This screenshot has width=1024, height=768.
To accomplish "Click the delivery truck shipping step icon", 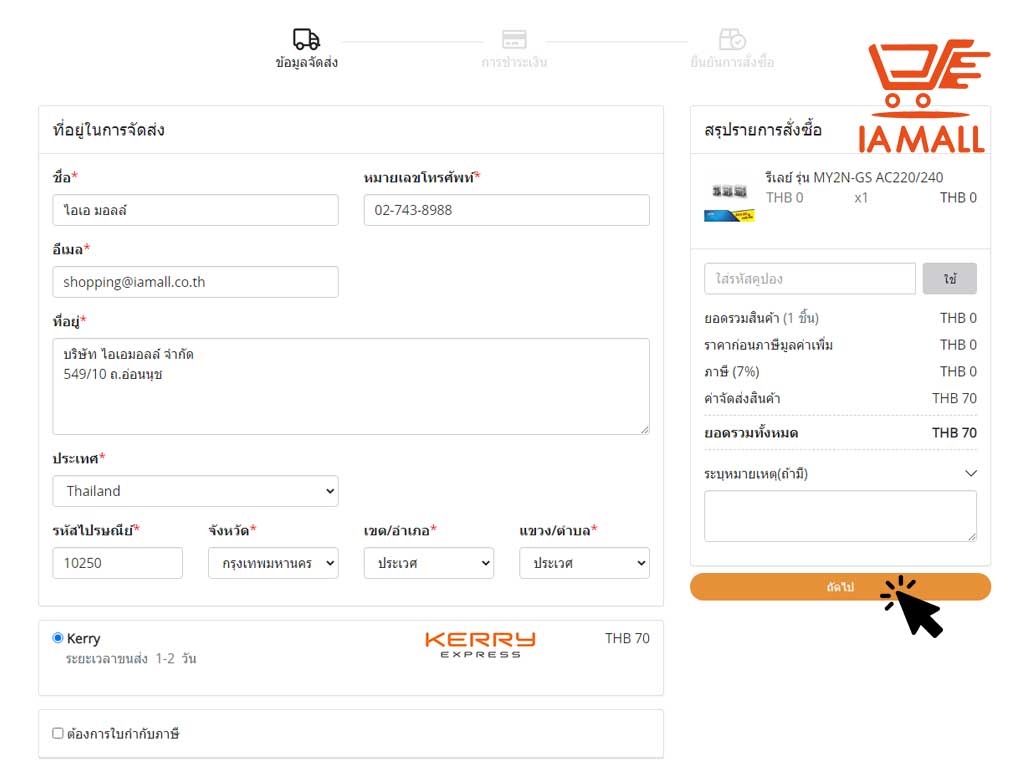I will pos(306,39).
